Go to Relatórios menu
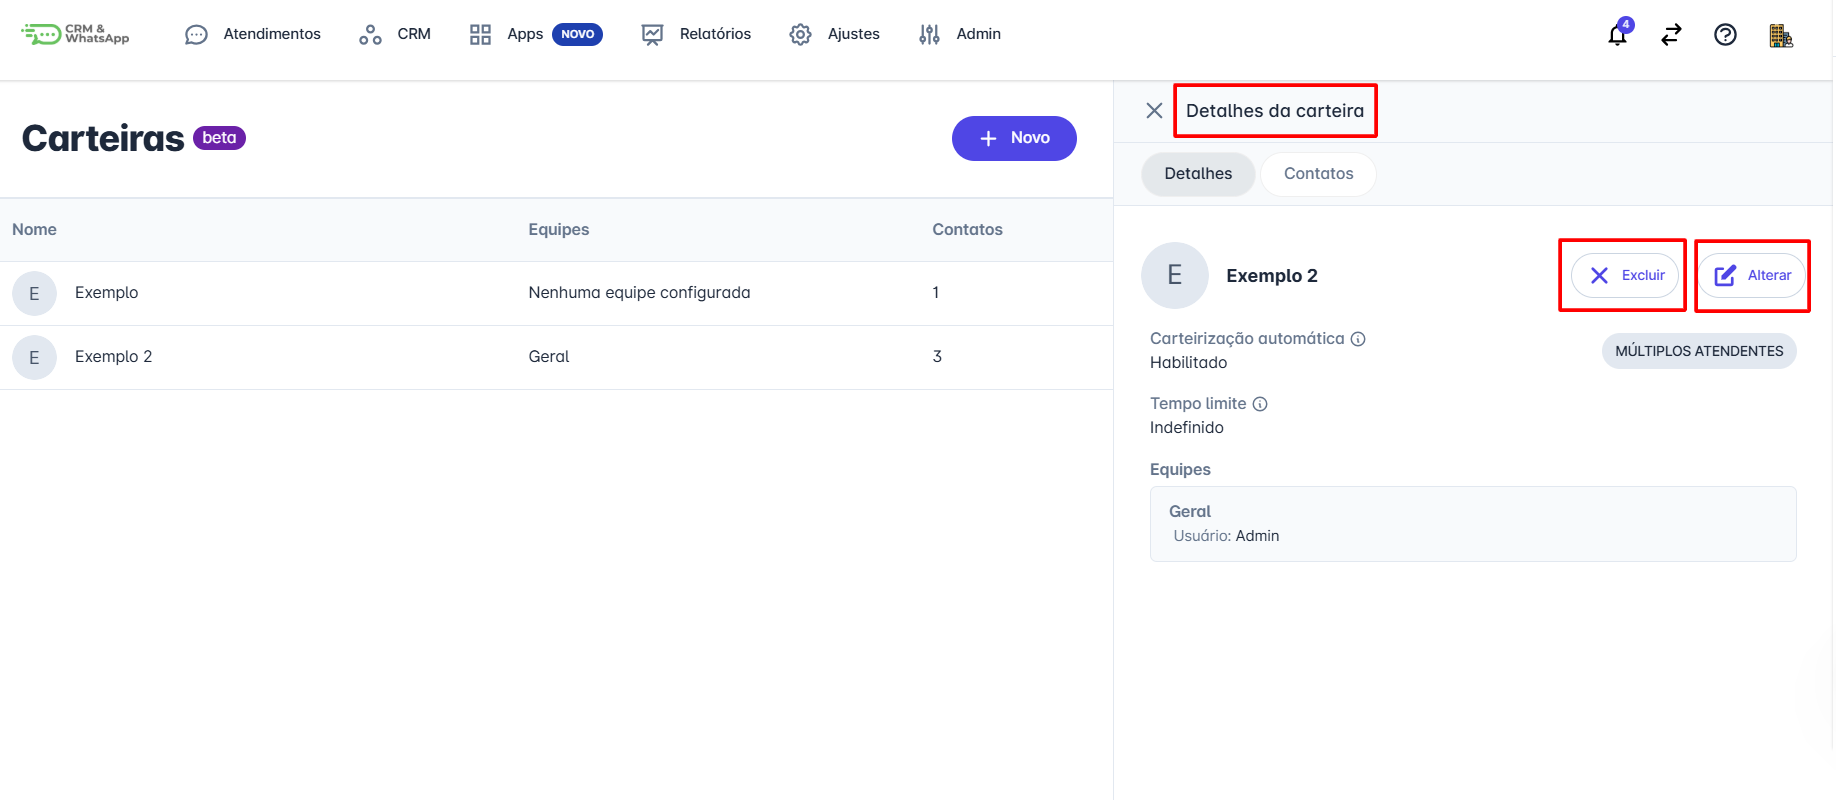 696,34
